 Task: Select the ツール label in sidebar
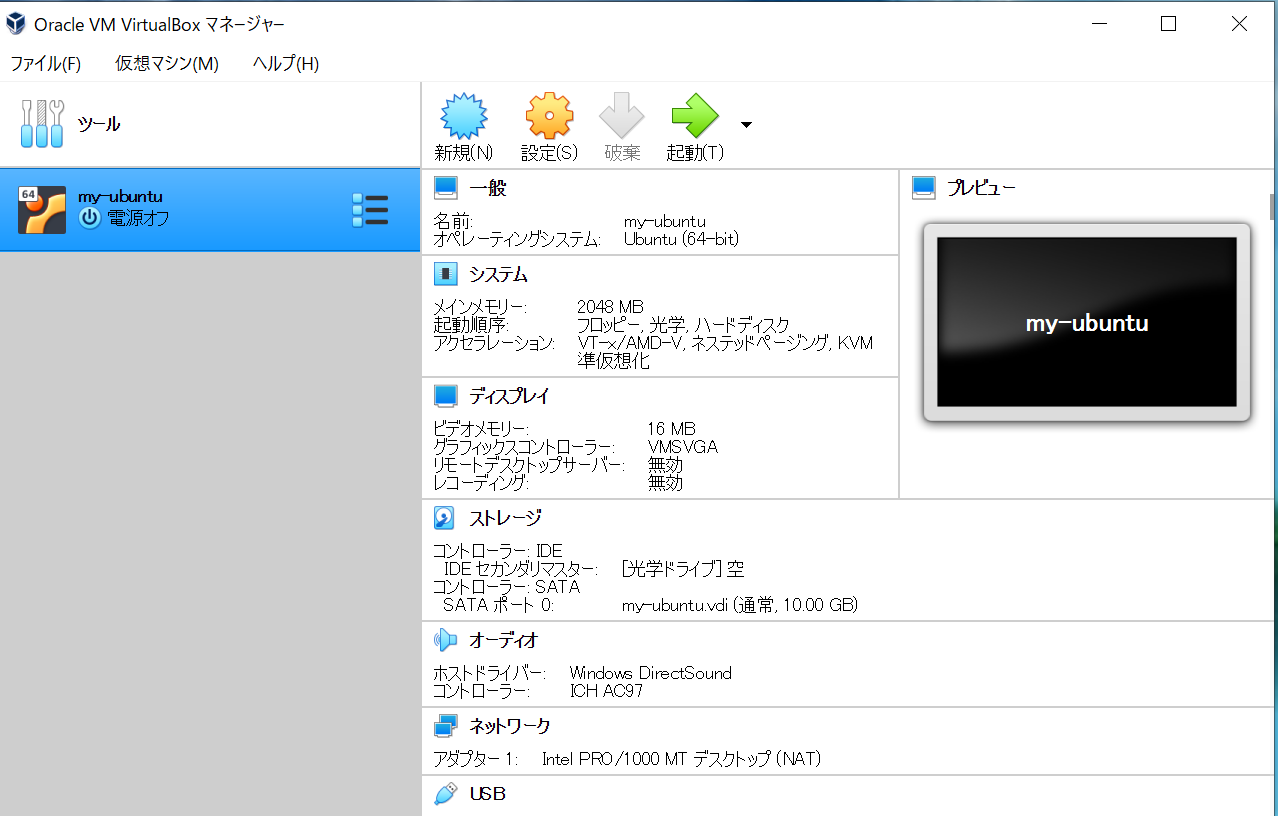pos(99,125)
